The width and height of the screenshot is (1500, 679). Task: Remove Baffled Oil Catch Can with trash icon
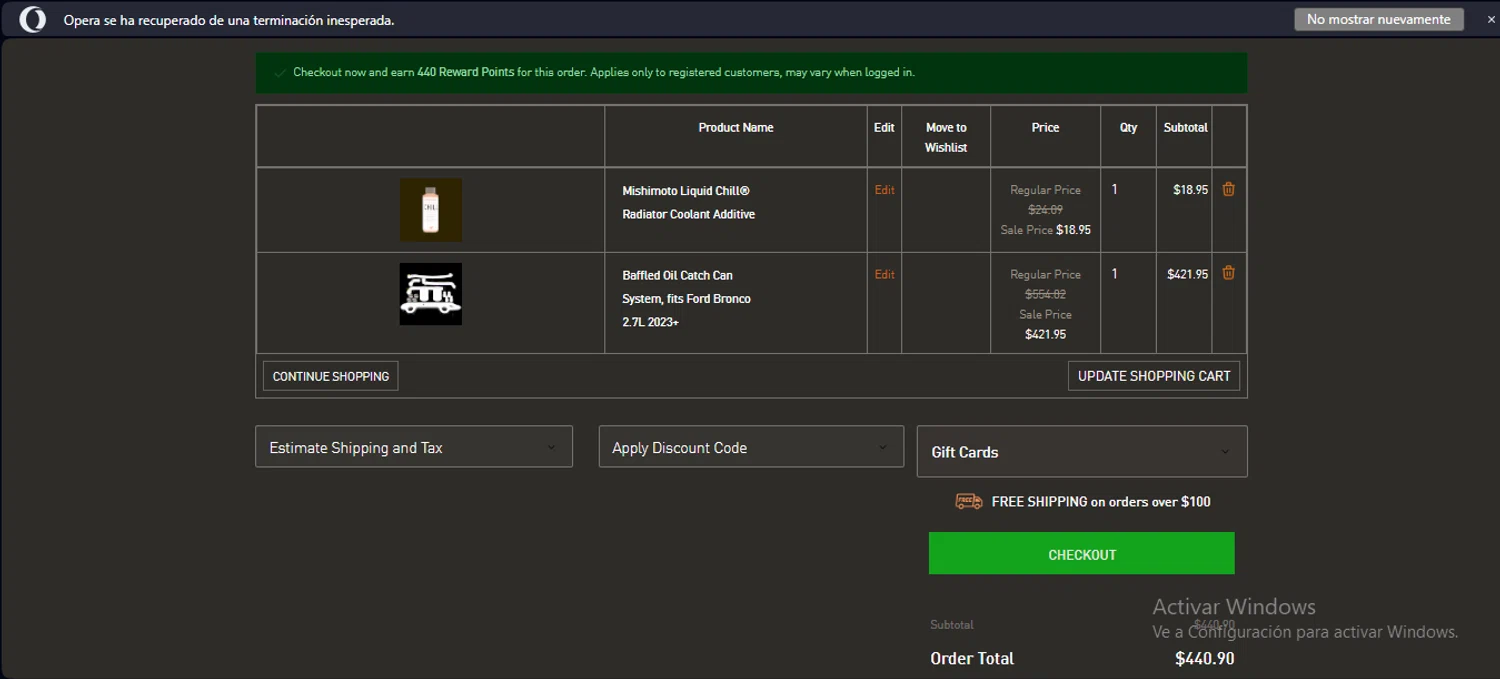click(1228, 273)
